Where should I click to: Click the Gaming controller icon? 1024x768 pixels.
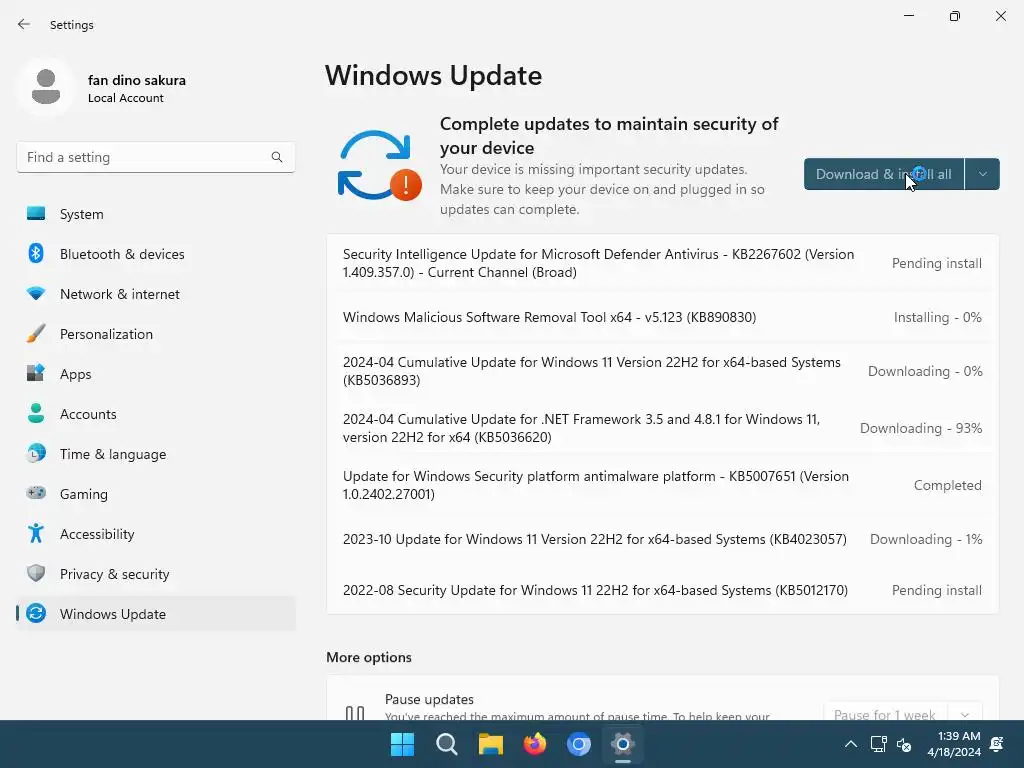tap(36, 493)
